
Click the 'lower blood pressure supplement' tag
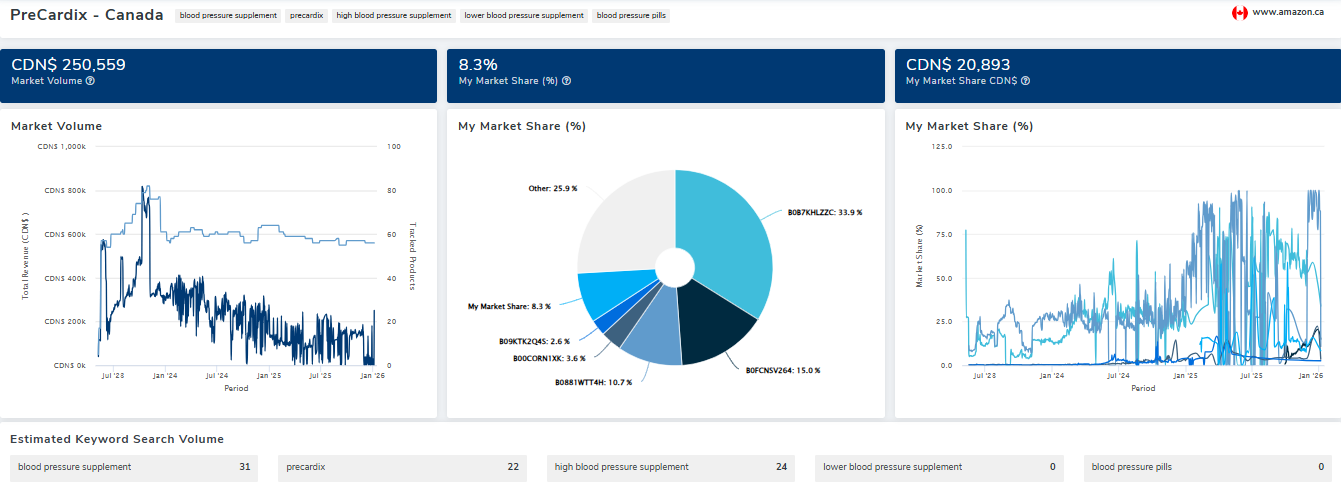[524, 16]
